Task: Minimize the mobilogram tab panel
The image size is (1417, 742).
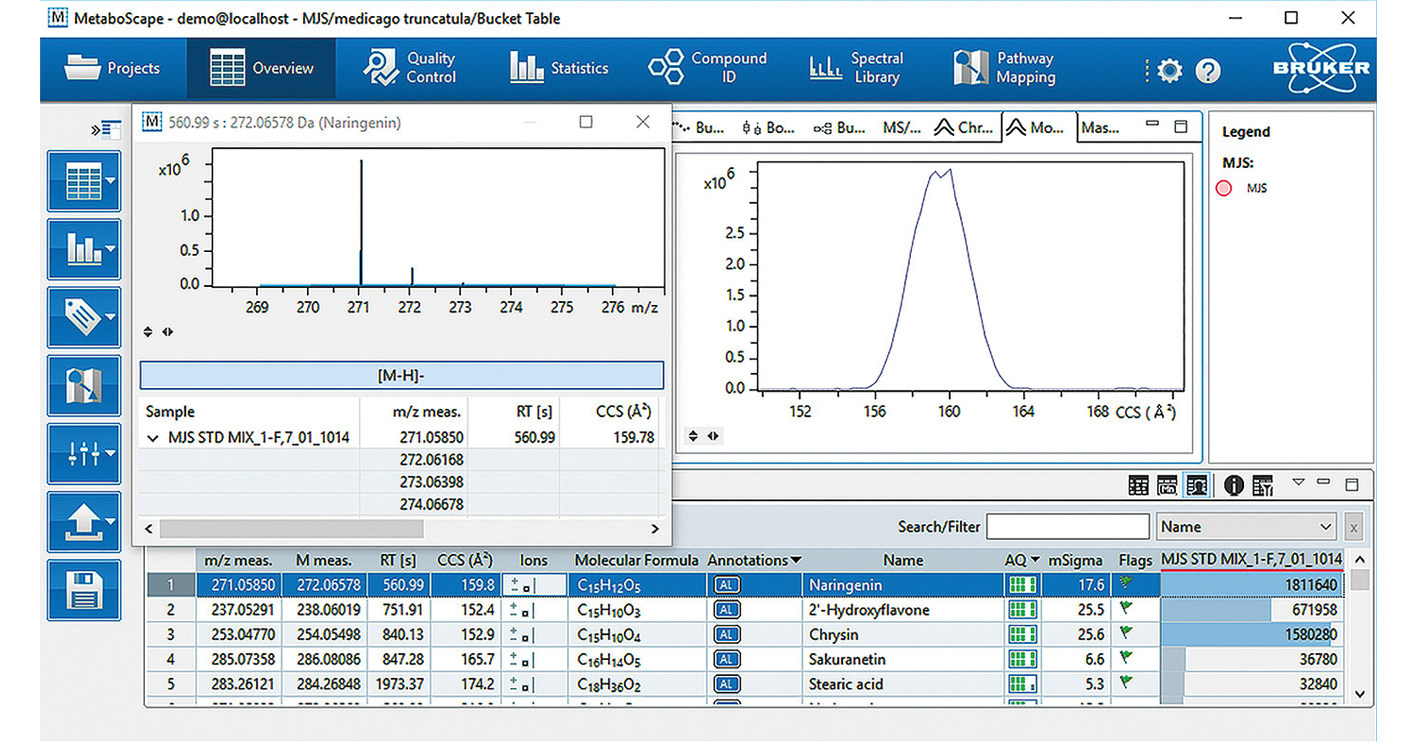Action: 1153,126
